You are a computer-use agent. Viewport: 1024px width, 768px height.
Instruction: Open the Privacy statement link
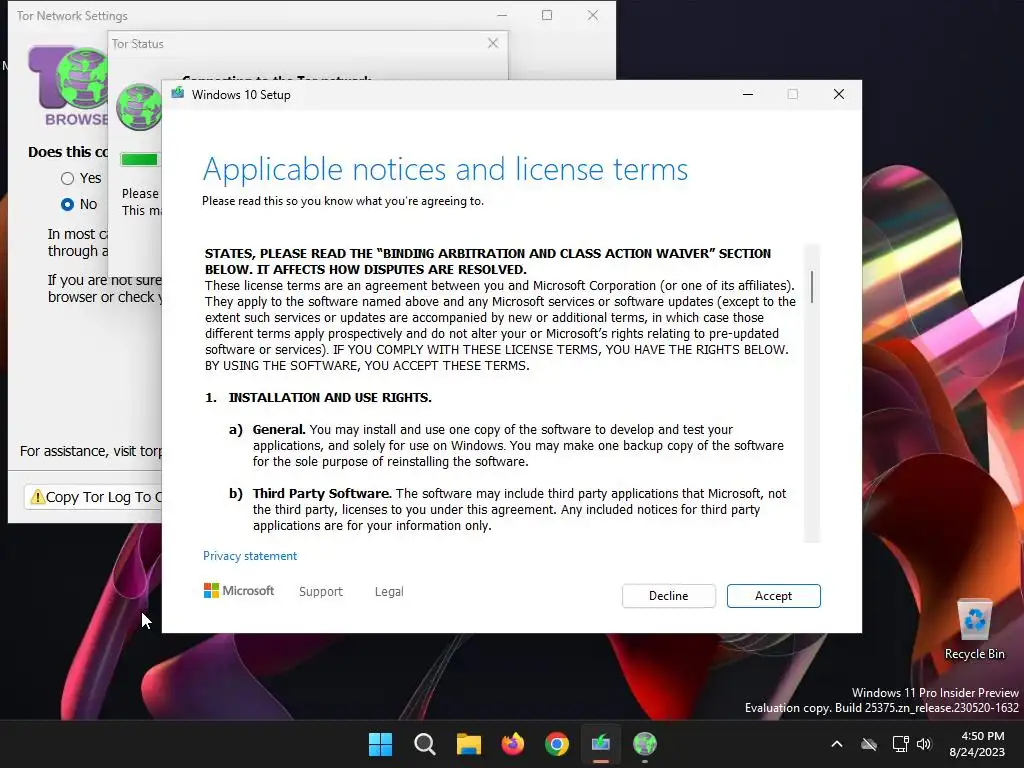click(x=249, y=556)
